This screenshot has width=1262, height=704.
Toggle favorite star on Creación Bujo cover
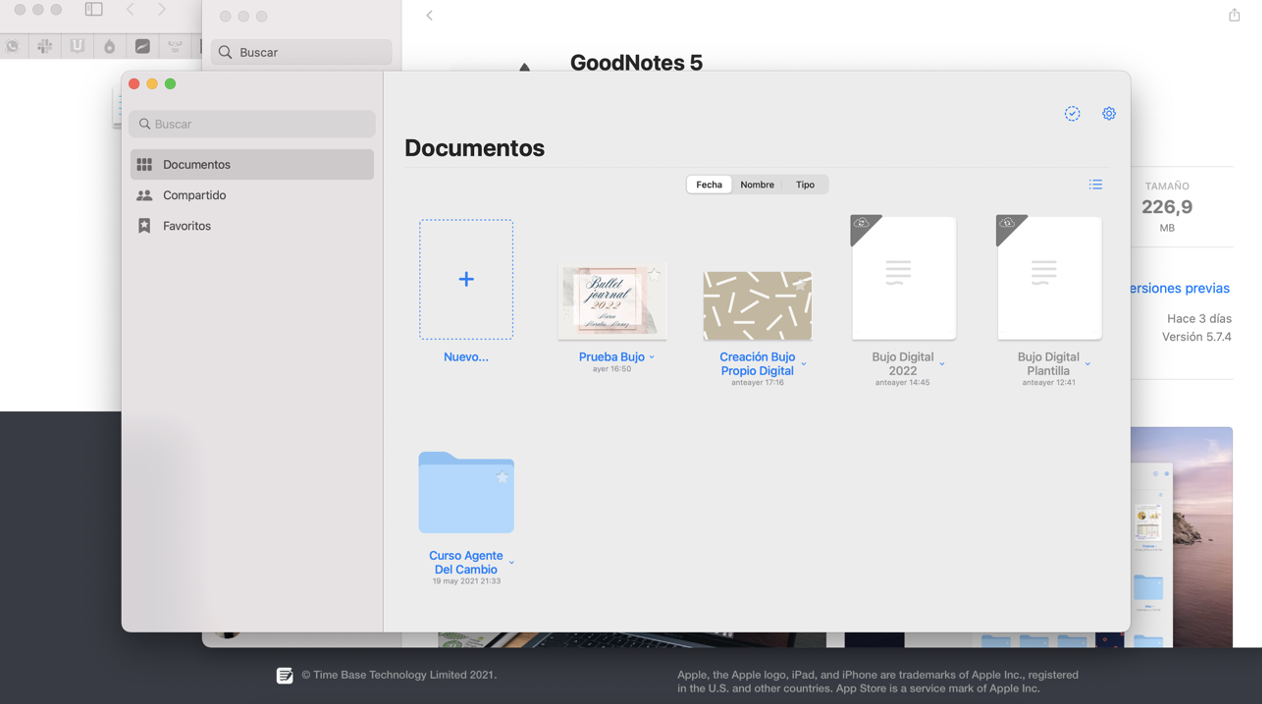800,284
